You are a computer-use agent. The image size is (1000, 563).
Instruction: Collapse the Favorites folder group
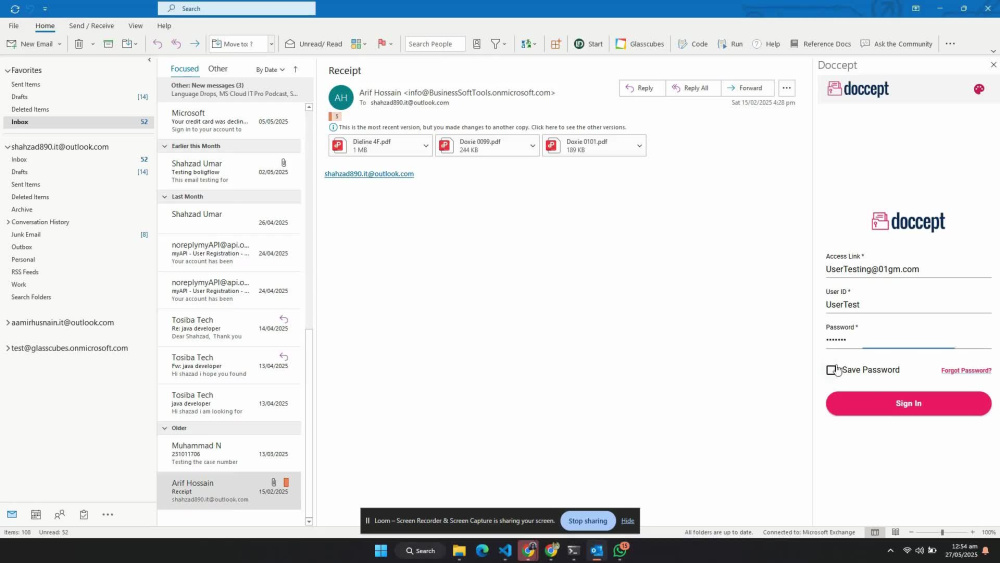(x=8, y=71)
